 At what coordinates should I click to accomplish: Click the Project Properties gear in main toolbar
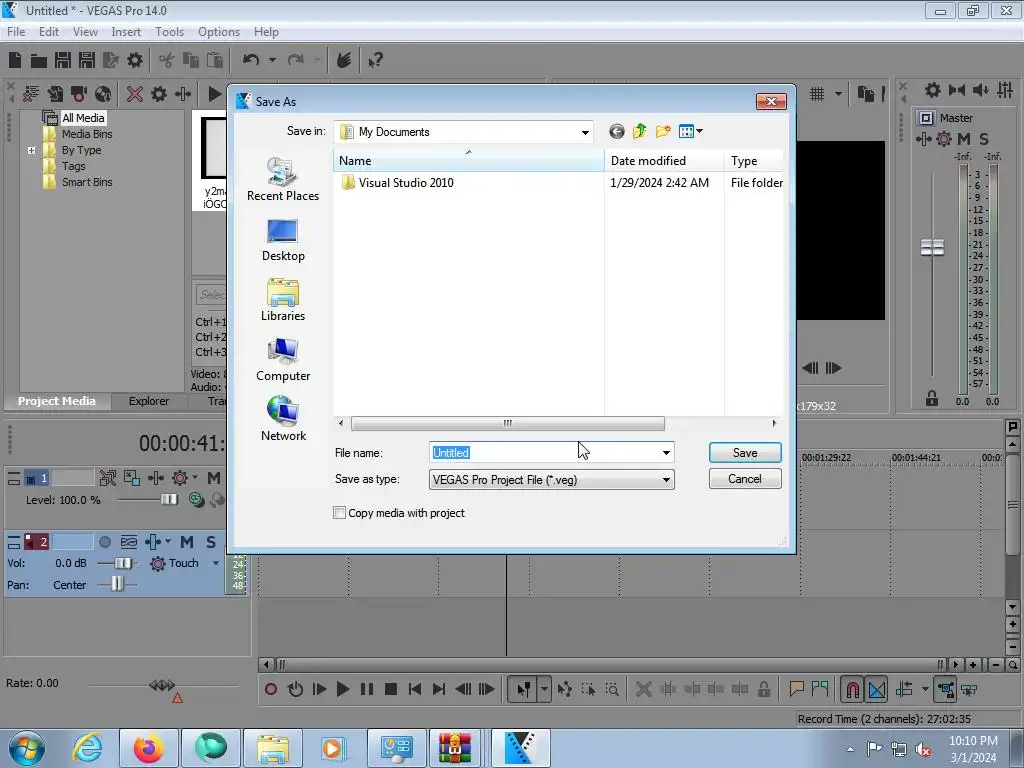click(x=135, y=61)
